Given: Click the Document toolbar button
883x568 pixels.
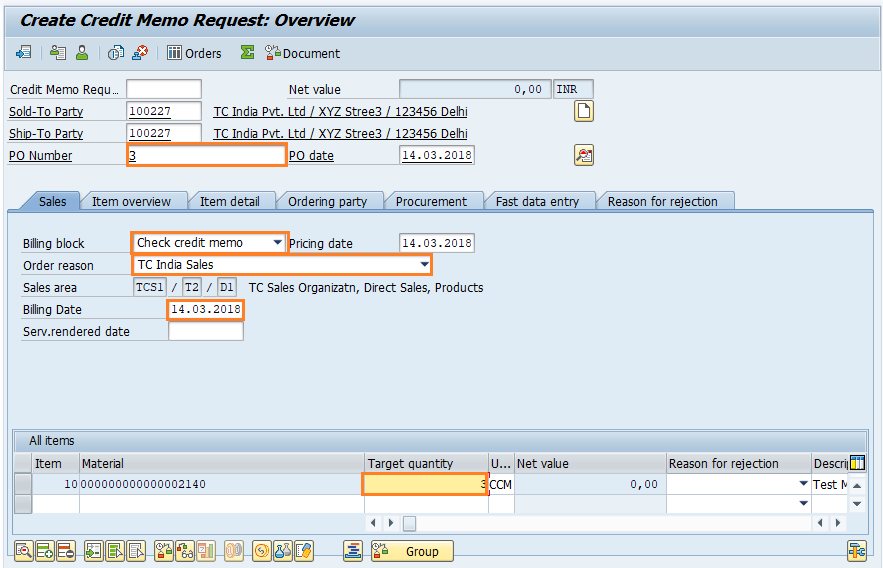Looking at the screenshot, I should [303, 53].
